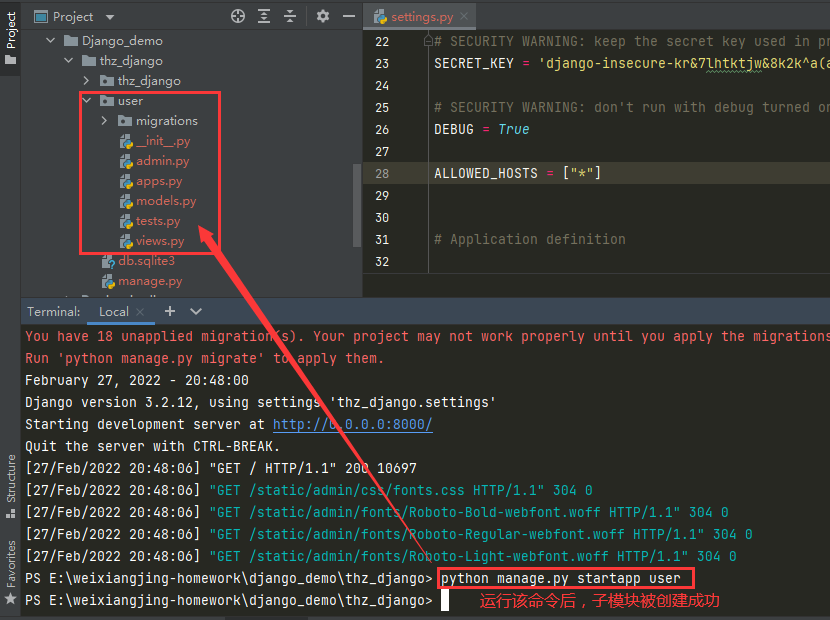
Task: Close the settings.py editor tab
Action: pos(464,16)
